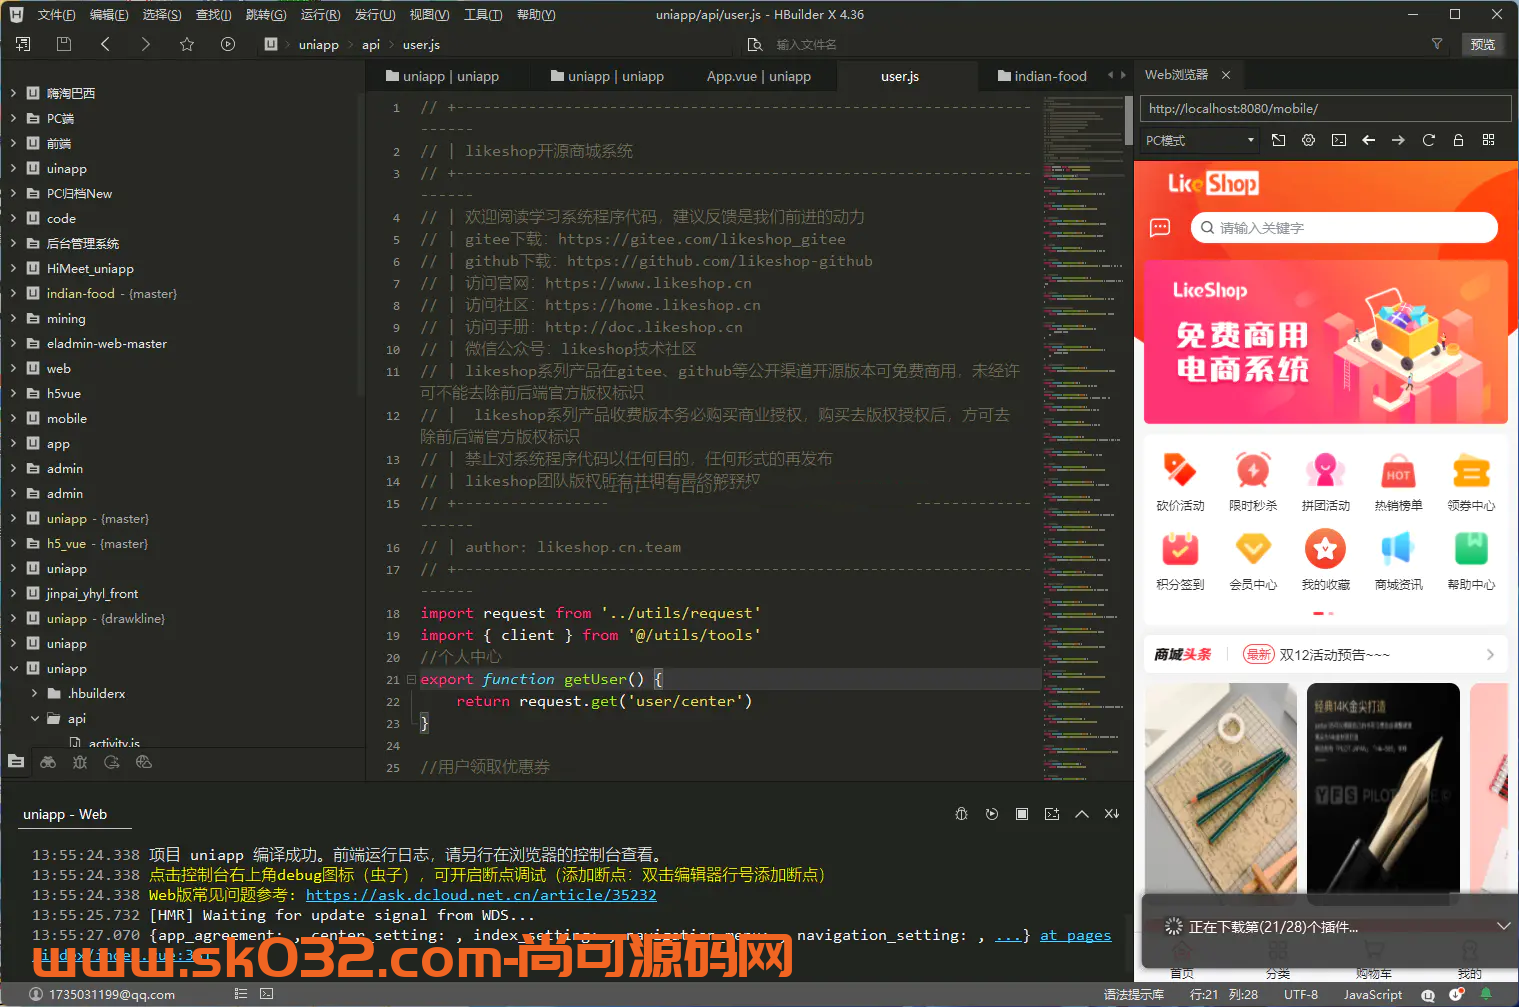
Task: Go back using the toolbar back arrow
Action: [x=105, y=44]
